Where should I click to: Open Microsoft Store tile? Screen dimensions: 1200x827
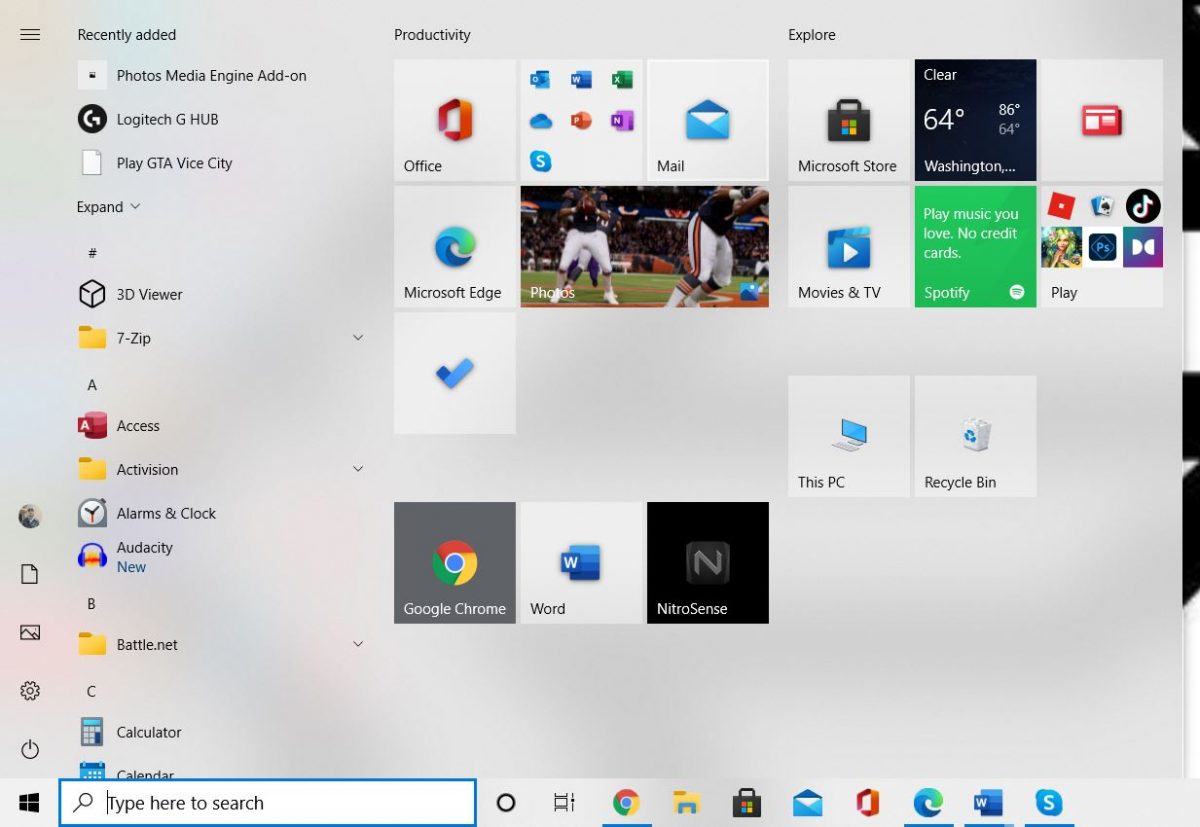click(848, 120)
